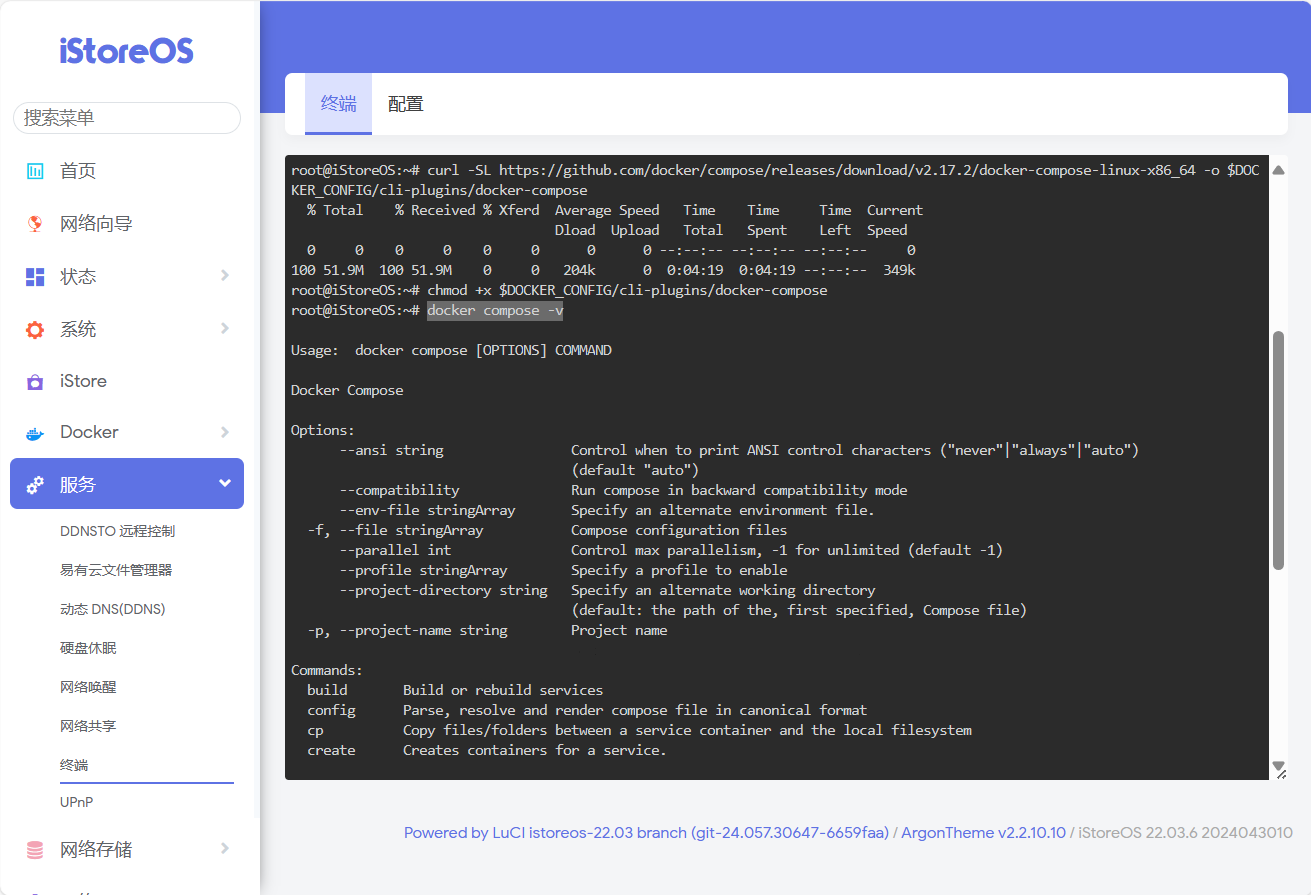Click the System (系统) gear icon
1311x895 pixels.
[35, 330]
